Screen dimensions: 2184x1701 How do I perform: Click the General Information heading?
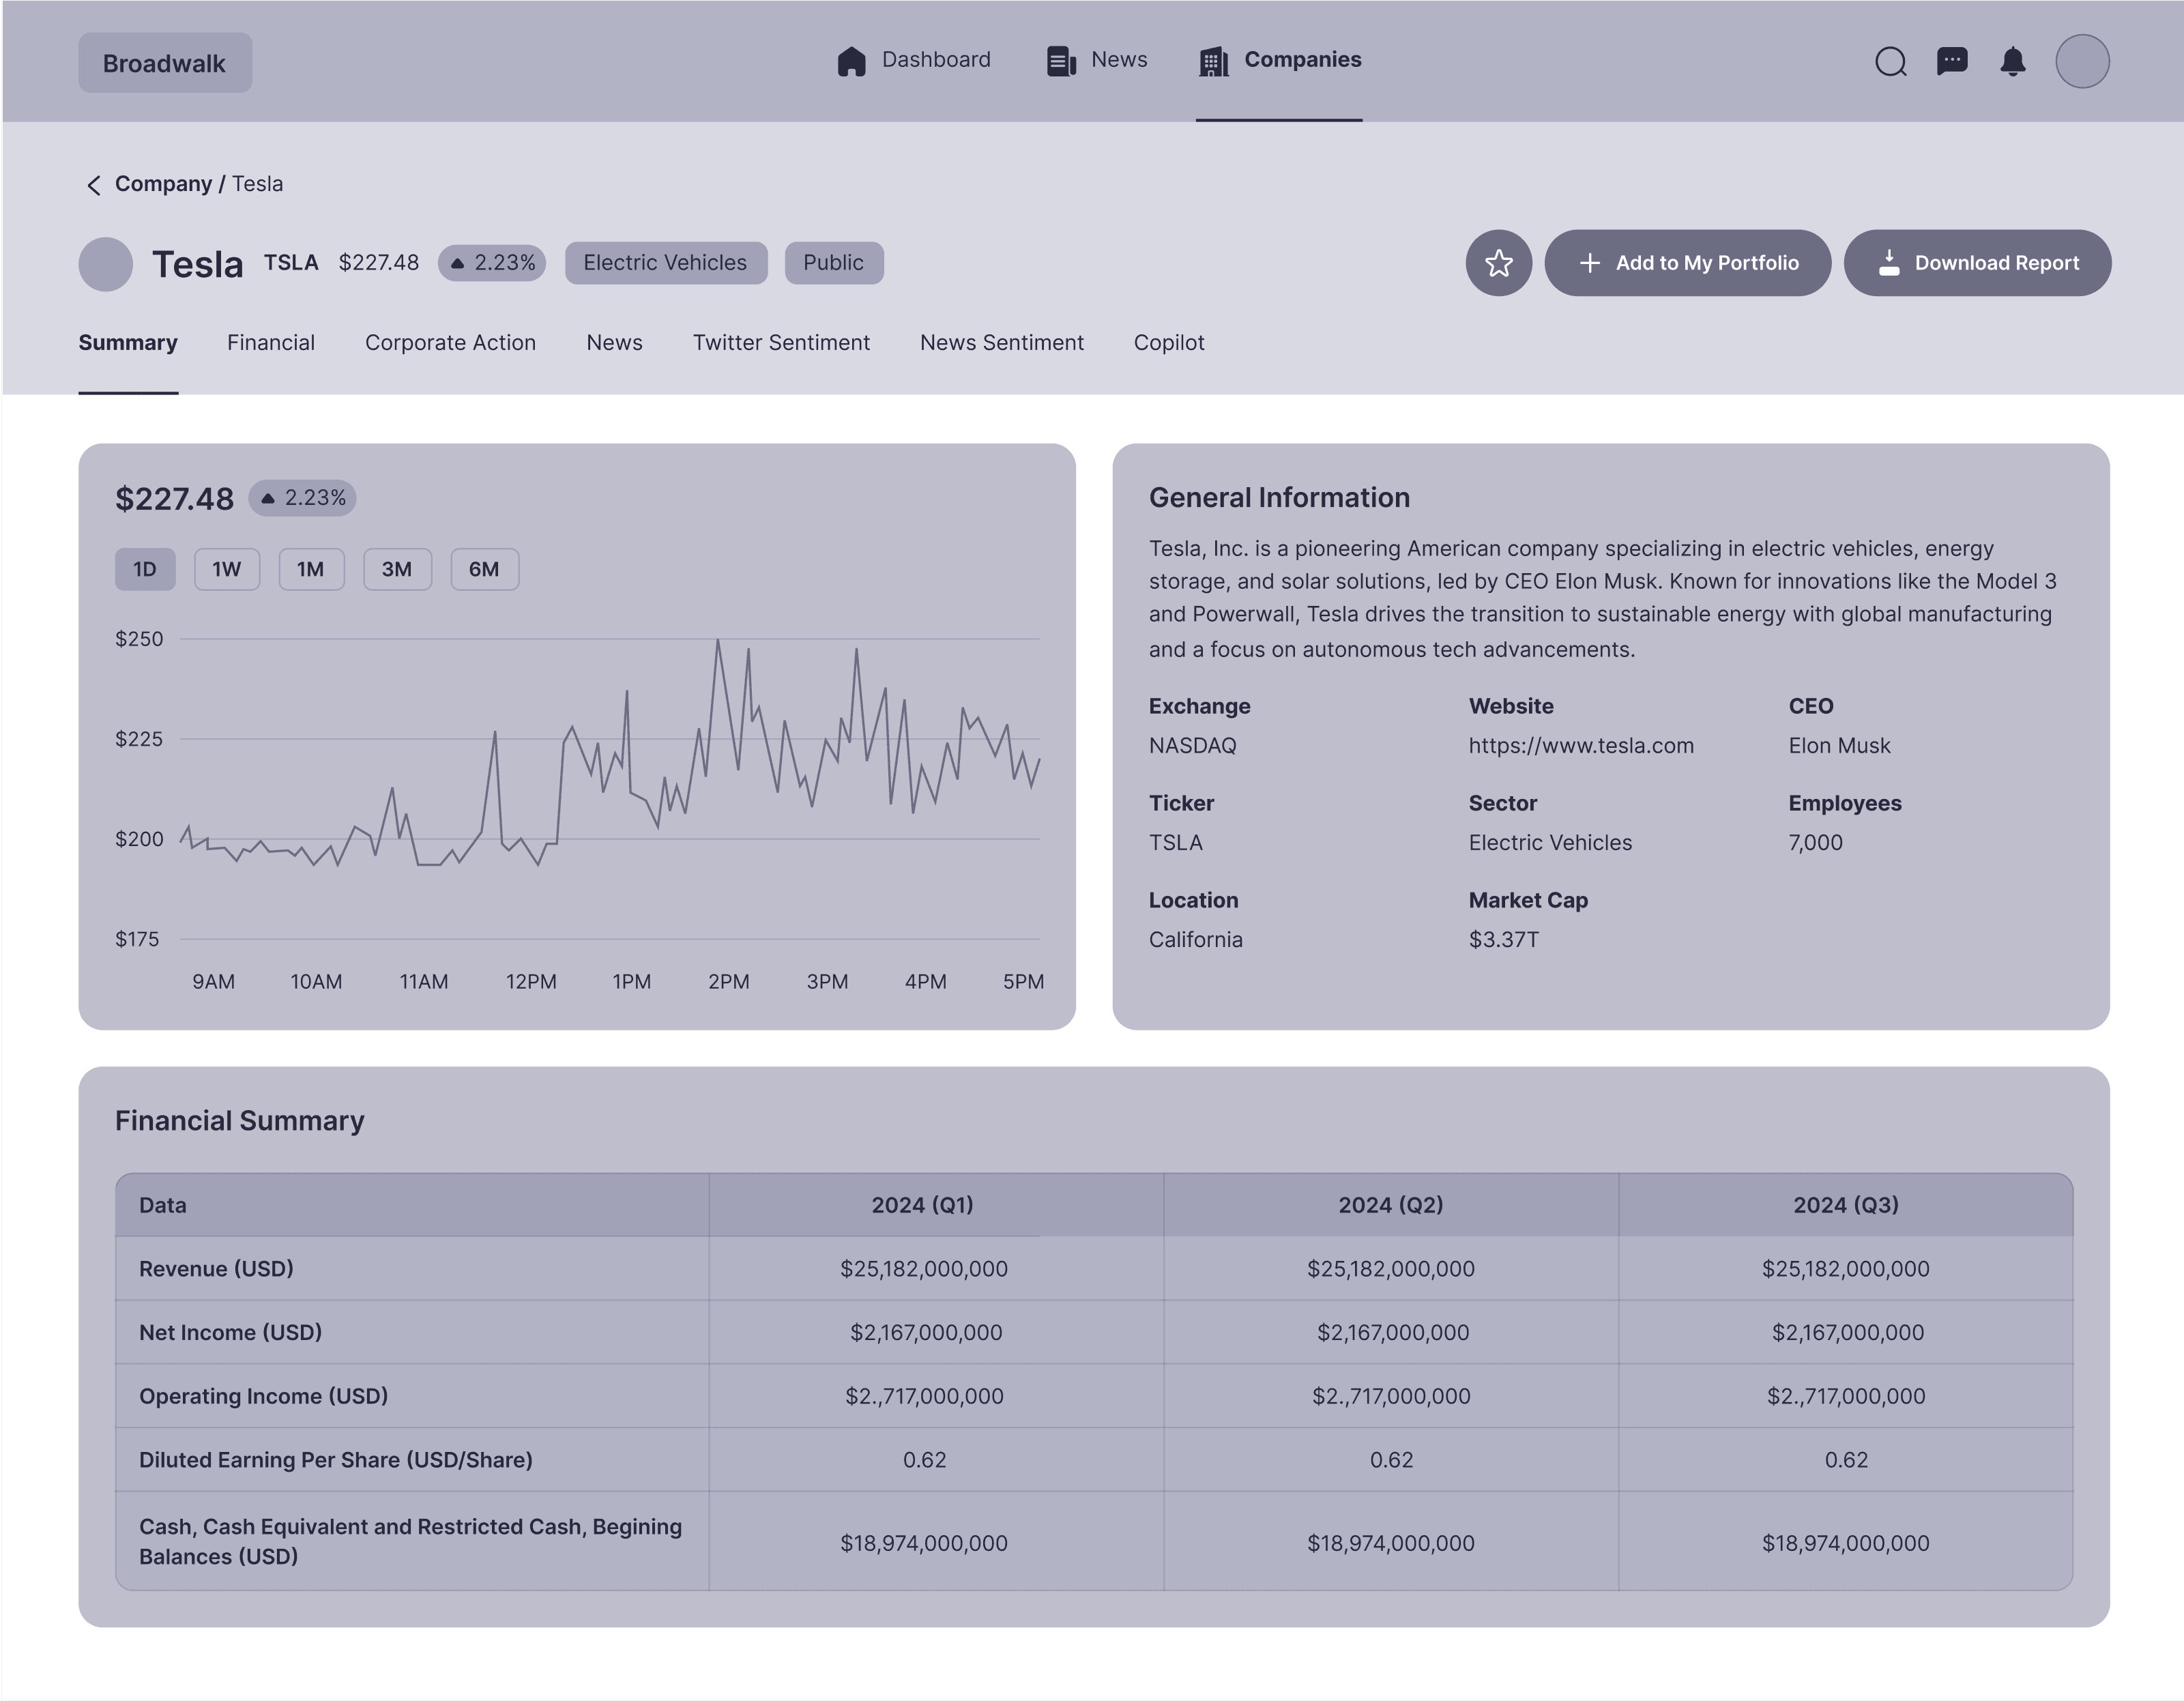tap(1280, 498)
